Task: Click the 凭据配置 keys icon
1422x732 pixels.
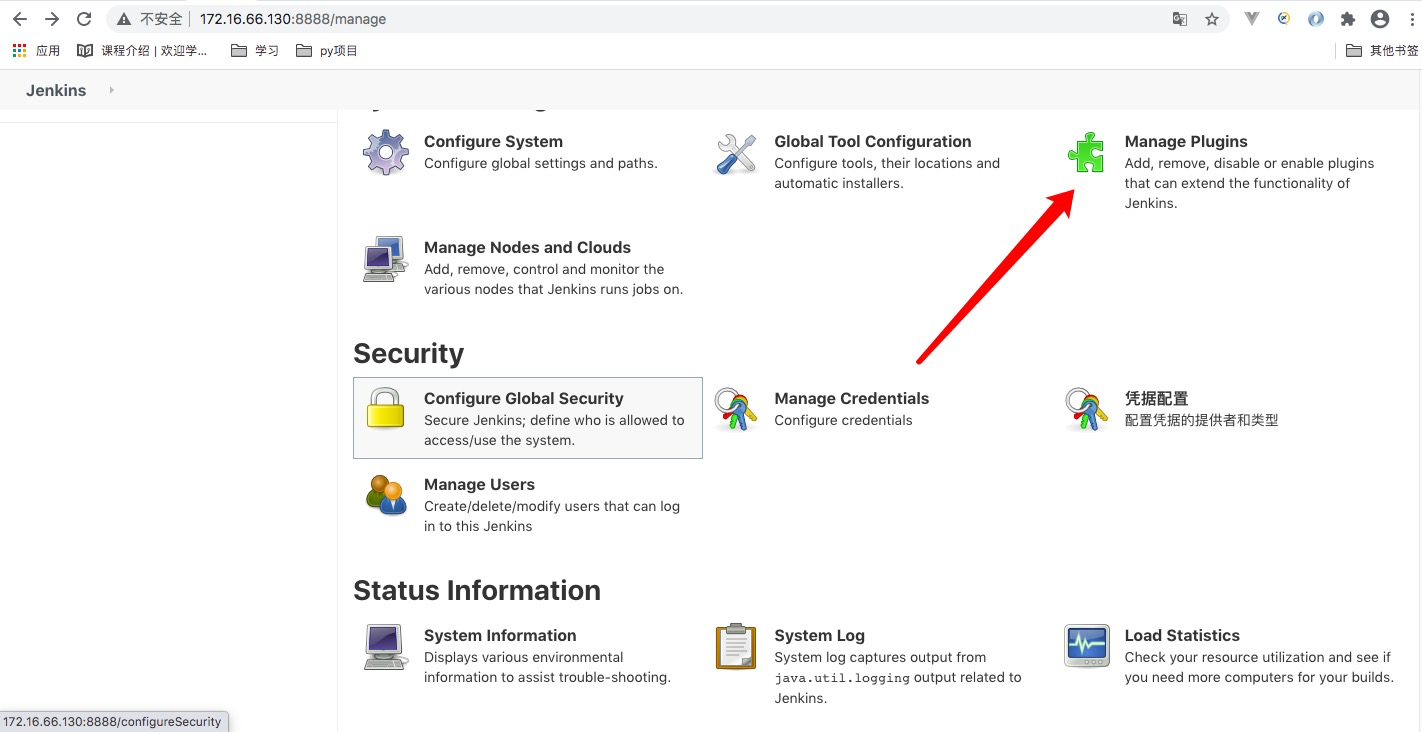Action: pos(1086,409)
